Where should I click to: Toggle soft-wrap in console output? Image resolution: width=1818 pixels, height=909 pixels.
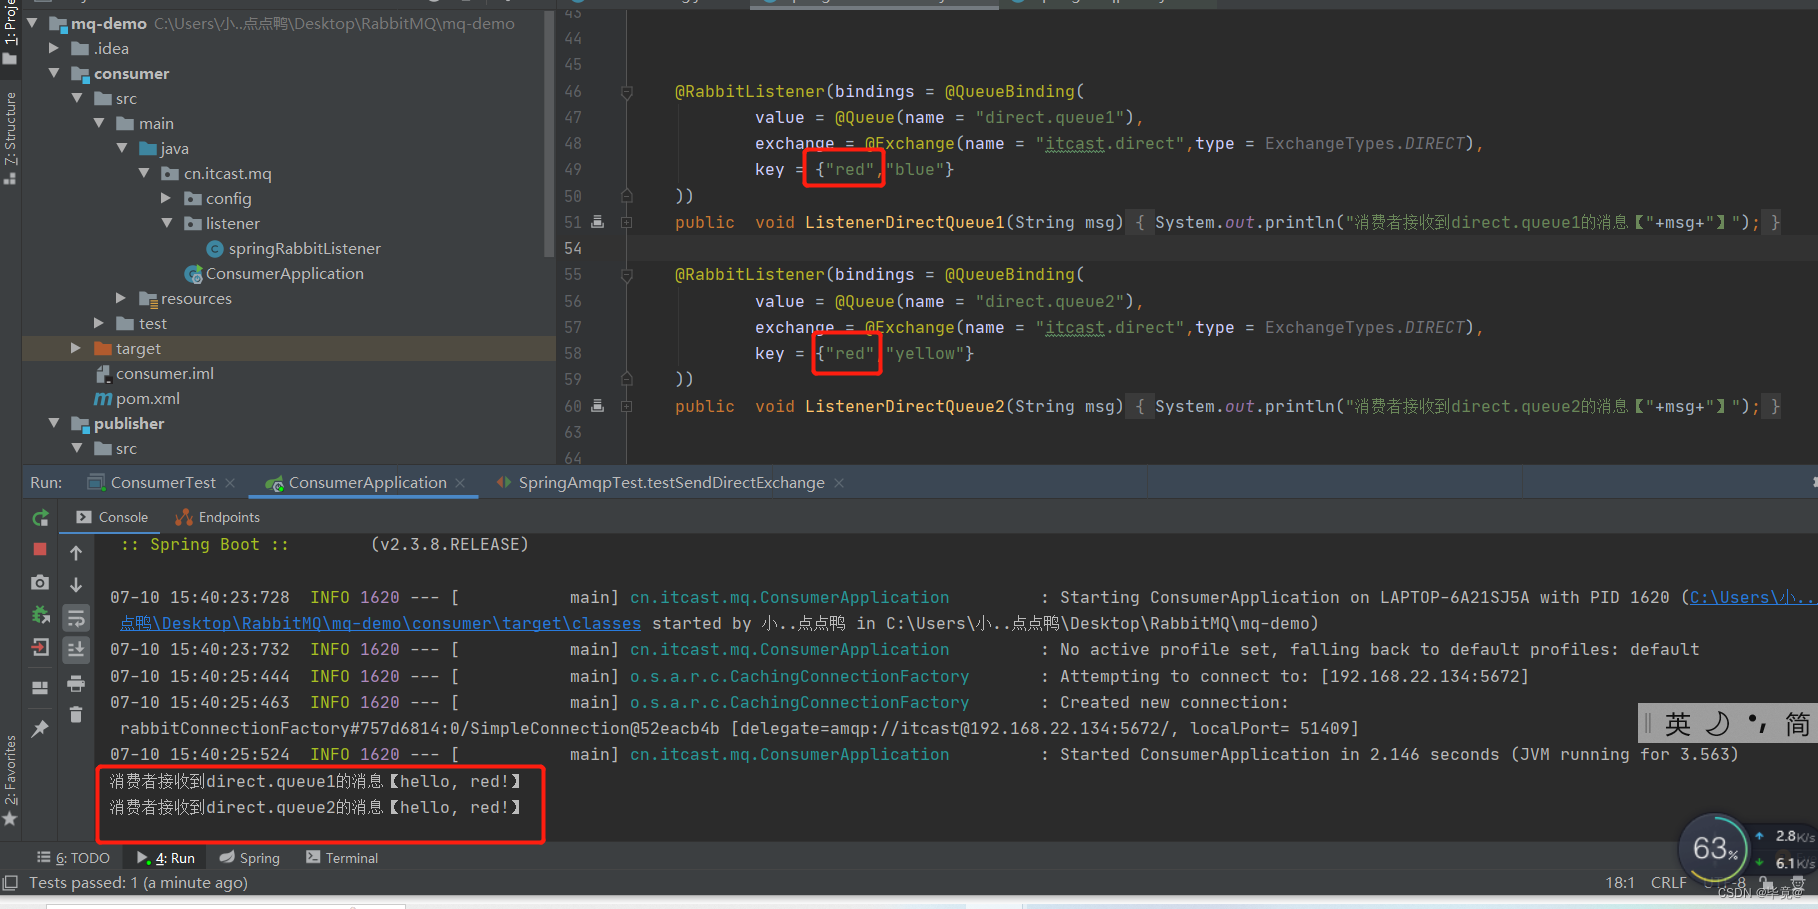(76, 618)
